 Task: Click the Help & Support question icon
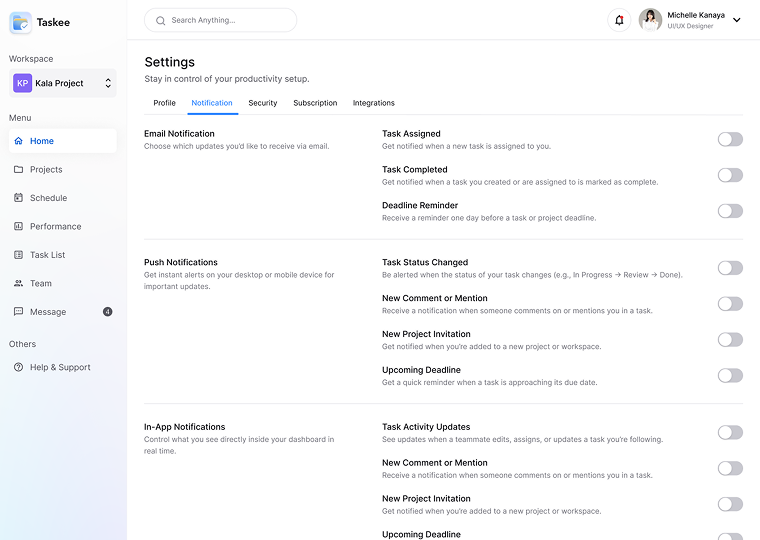(18, 367)
